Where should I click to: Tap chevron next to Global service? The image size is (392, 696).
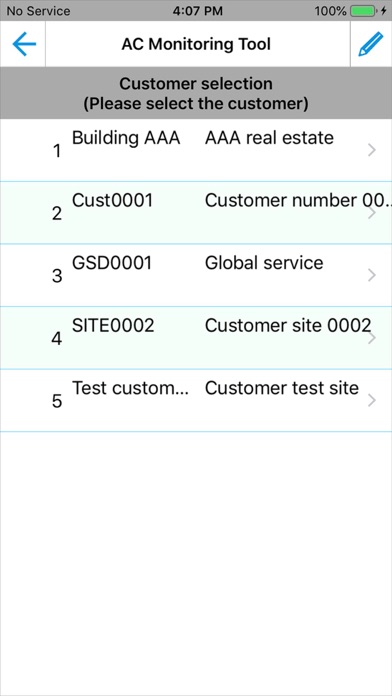tap(372, 276)
